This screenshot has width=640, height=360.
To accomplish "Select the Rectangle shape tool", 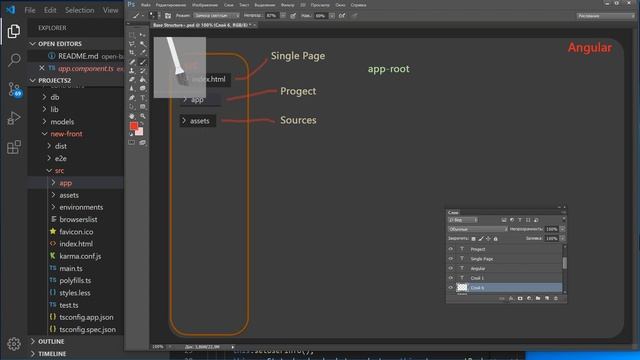I will click(142, 107).
